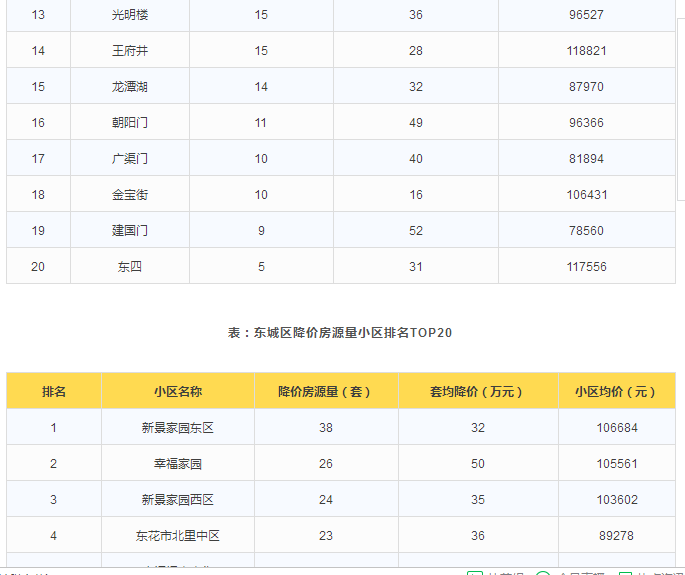Click the 套均降价（万元） column header
Viewport: 685px width, 575px height.
point(478,392)
